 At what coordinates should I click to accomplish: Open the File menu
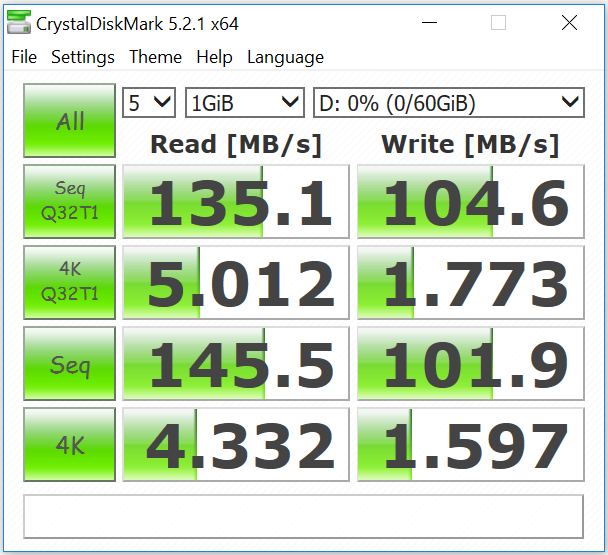24,57
